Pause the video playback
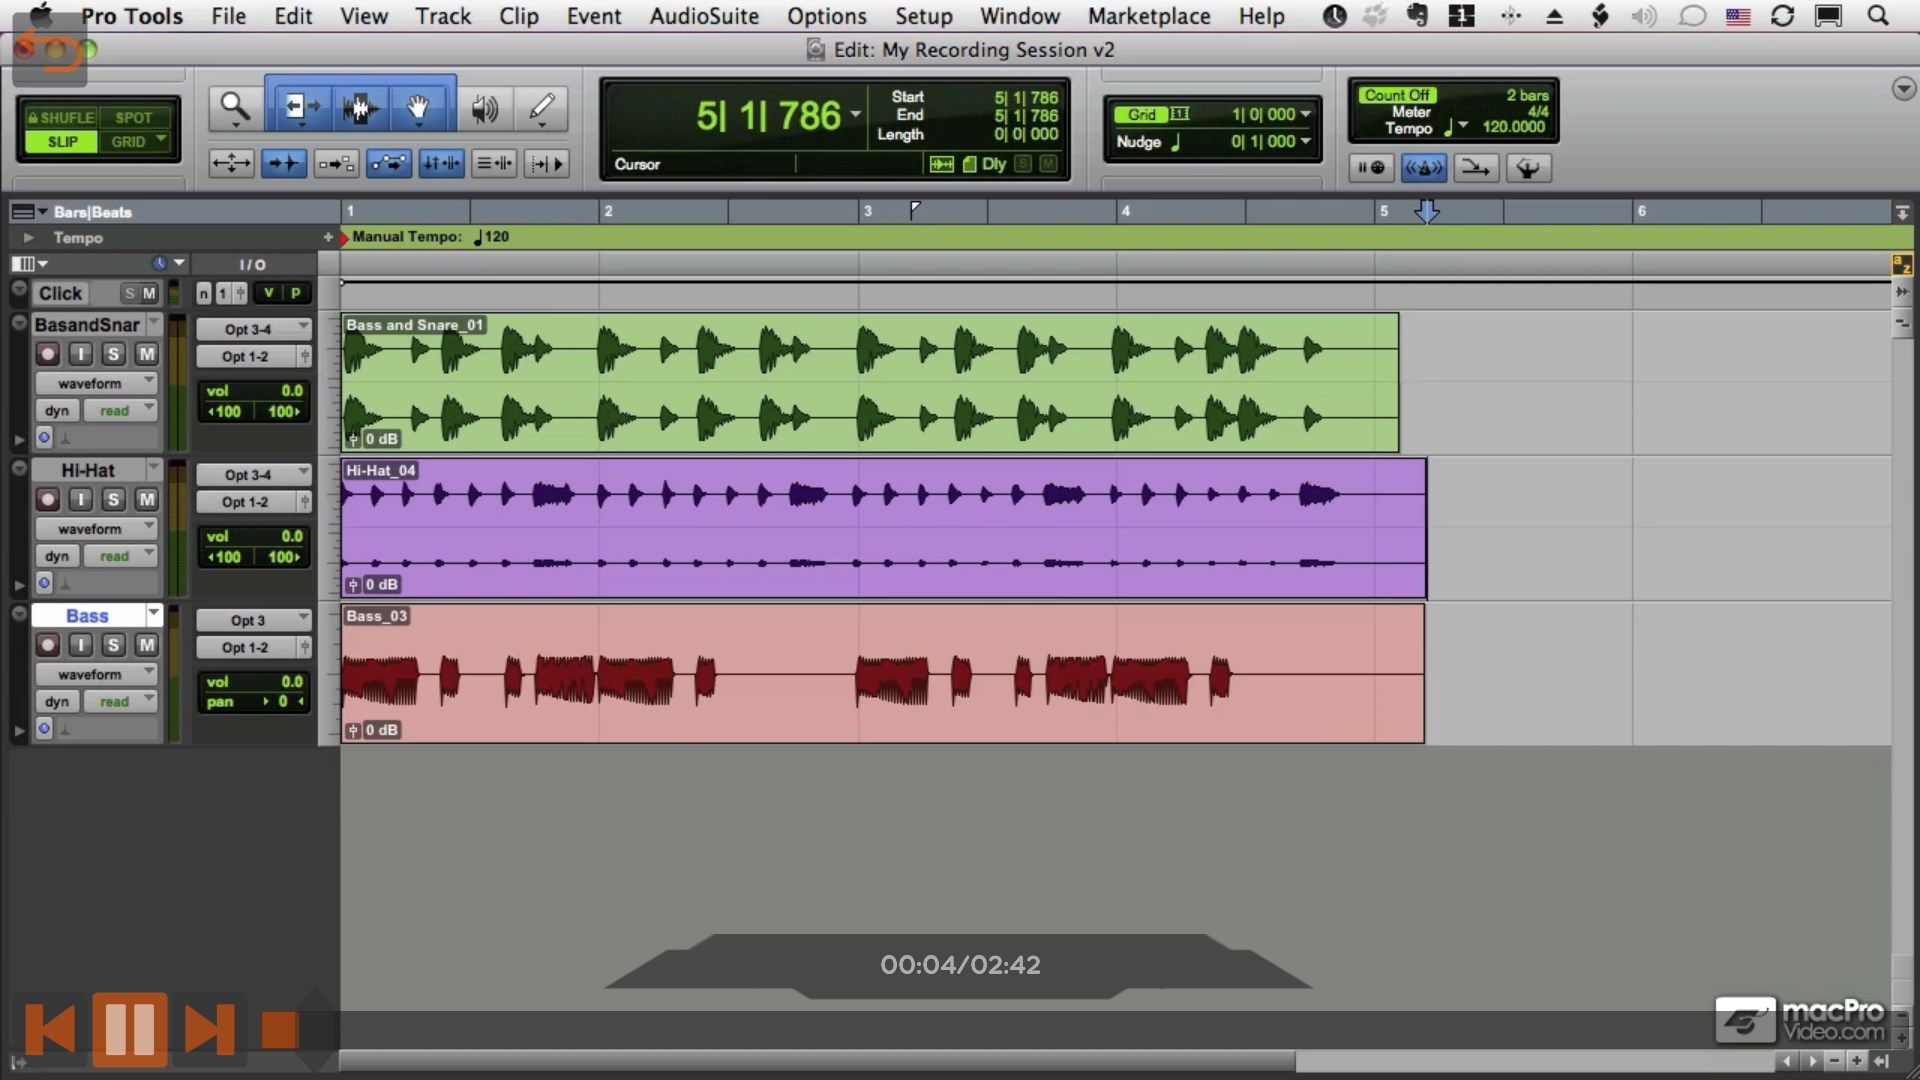The width and height of the screenshot is (1920, 1080). (x=129, y=1029)
